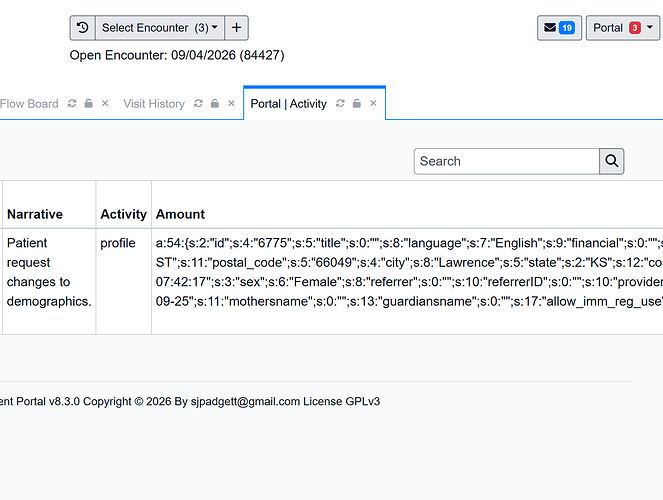Select the Portal | Activity tab
The width and height of the screenshot is (663, 500).
(x=288, y=104)
